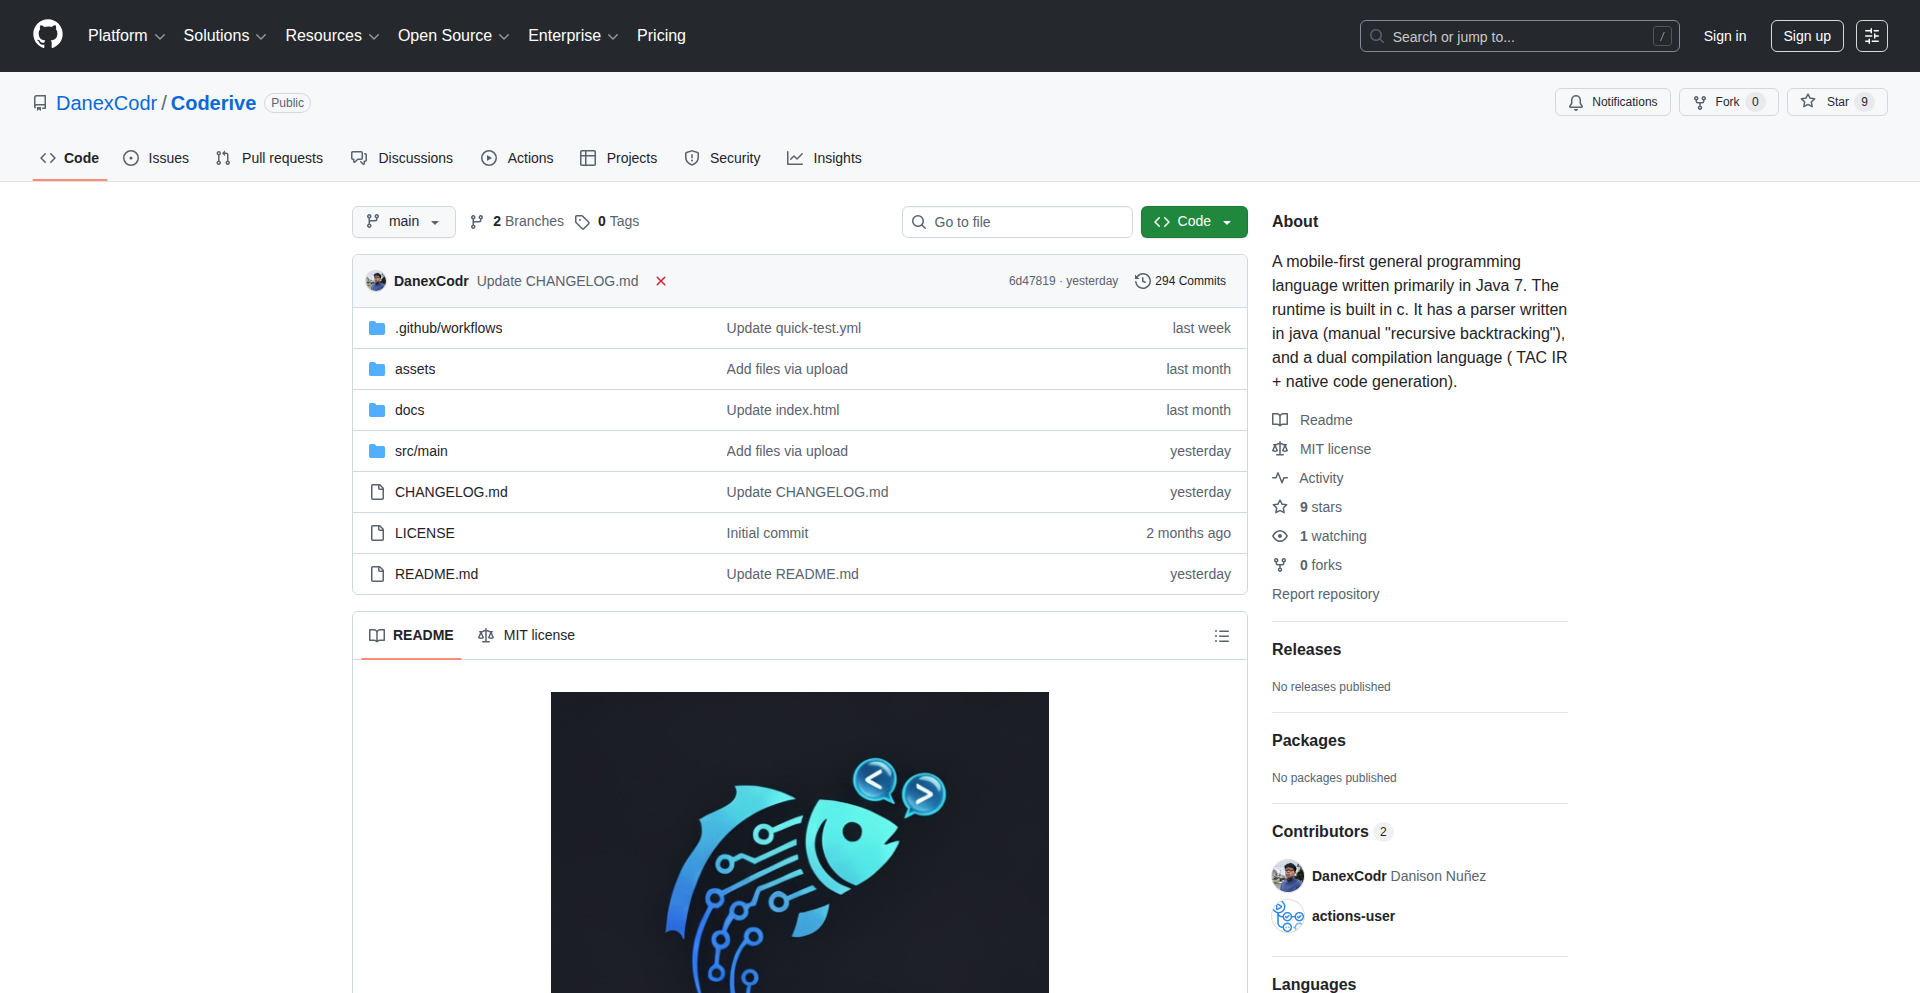
Task: Click the CHANGELOG.md file icon
Action: pyautogui.click(x=377, y=492)
